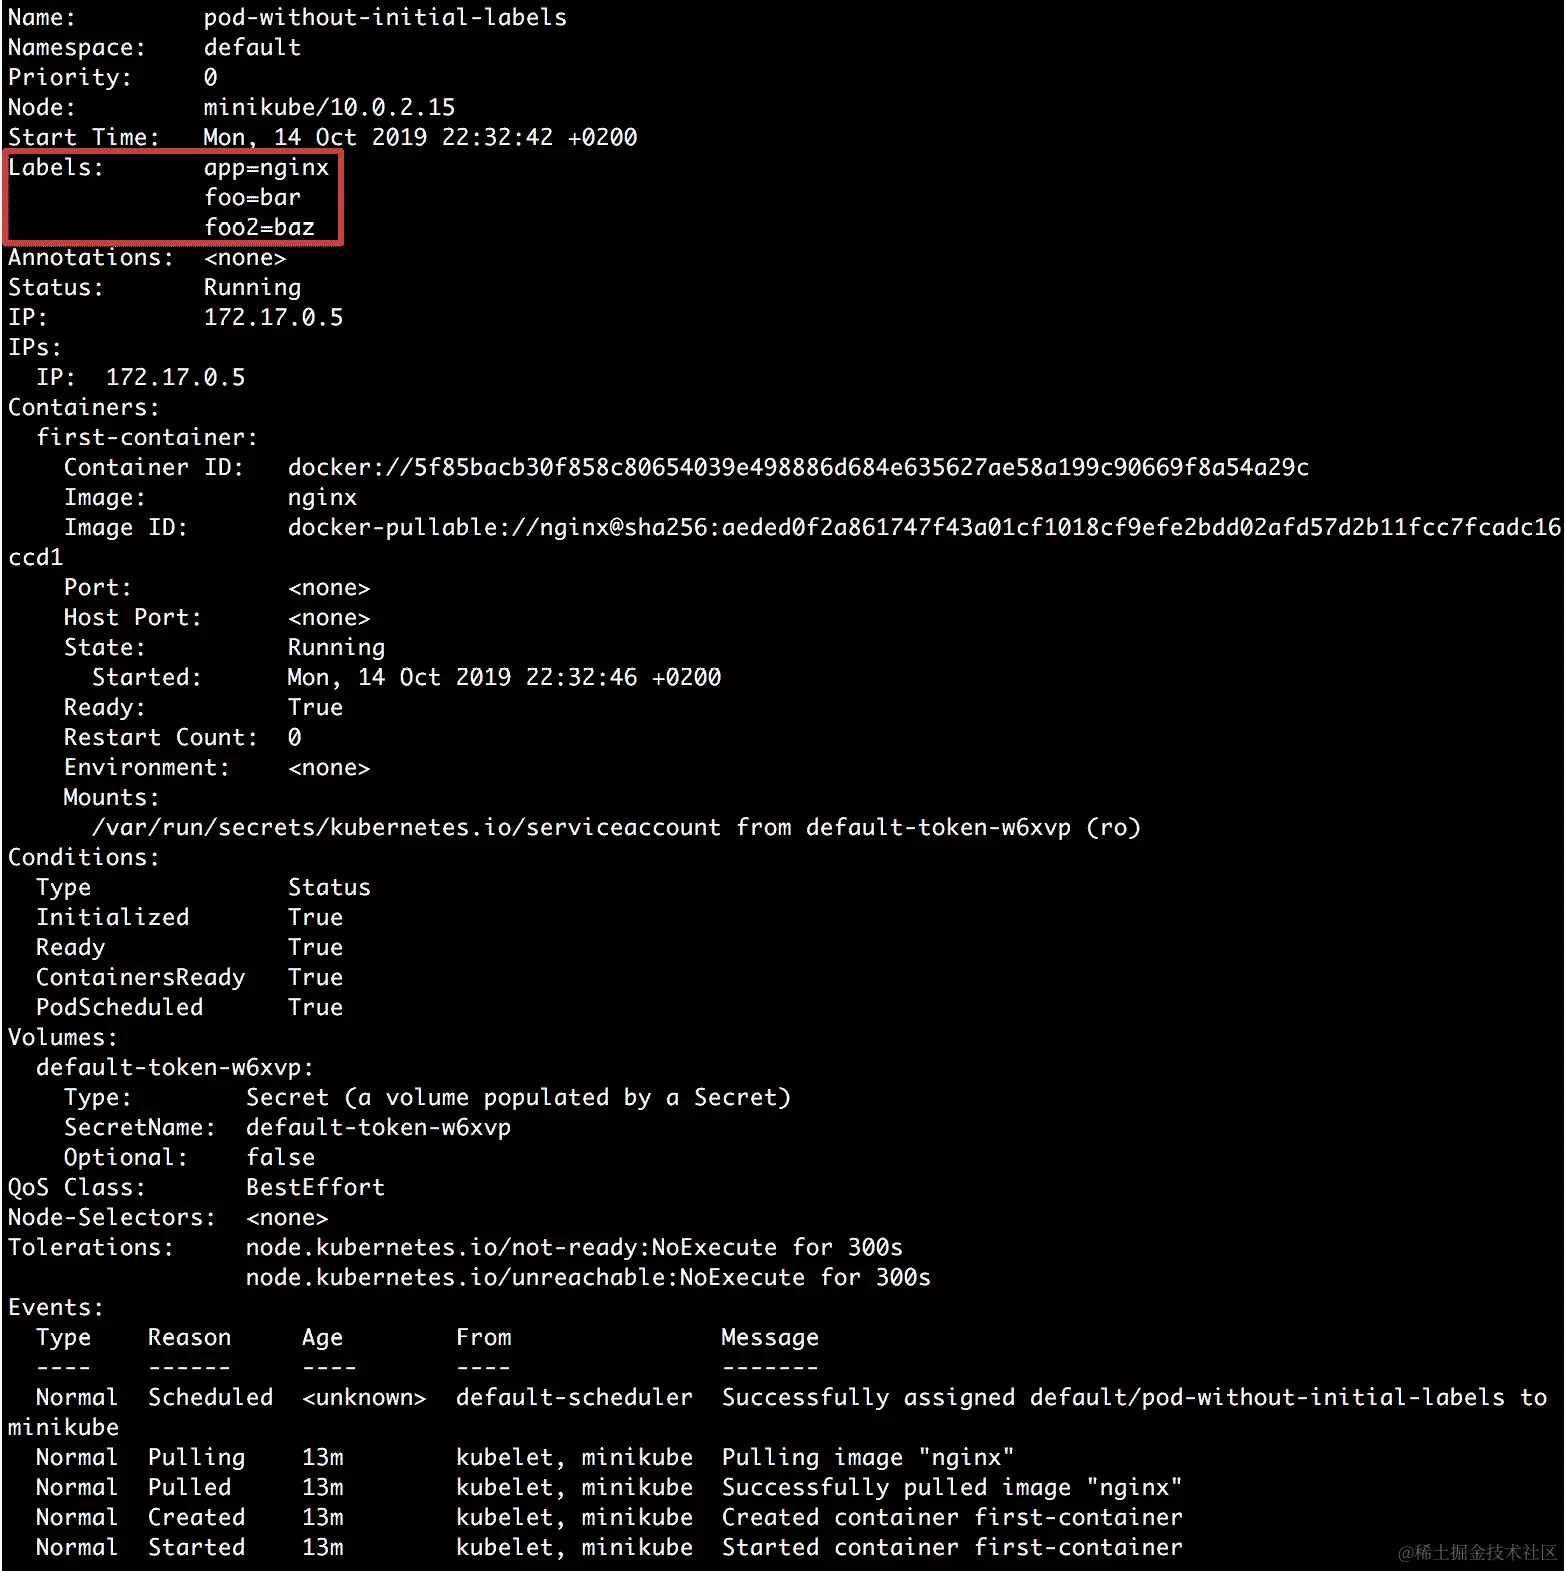Click the Optional value 'false'

point(280,1157)
